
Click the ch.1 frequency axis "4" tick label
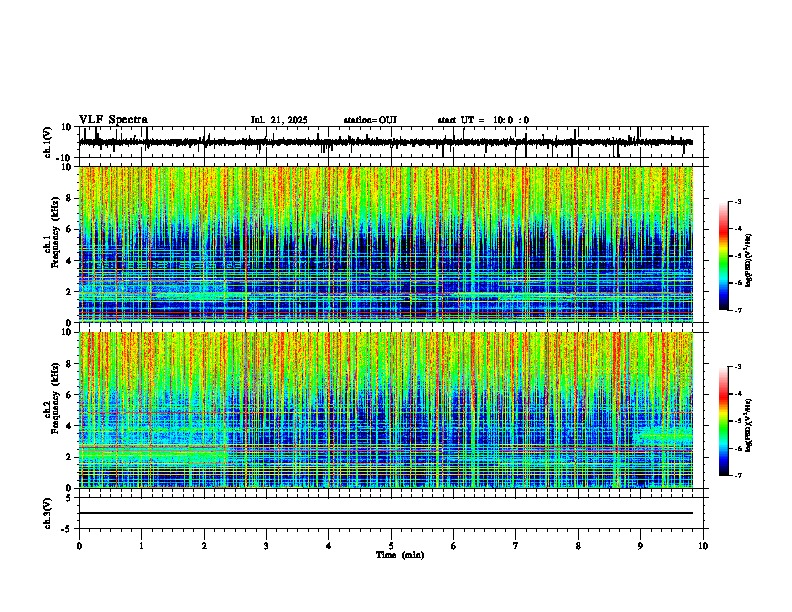click(x=69, y=261)
